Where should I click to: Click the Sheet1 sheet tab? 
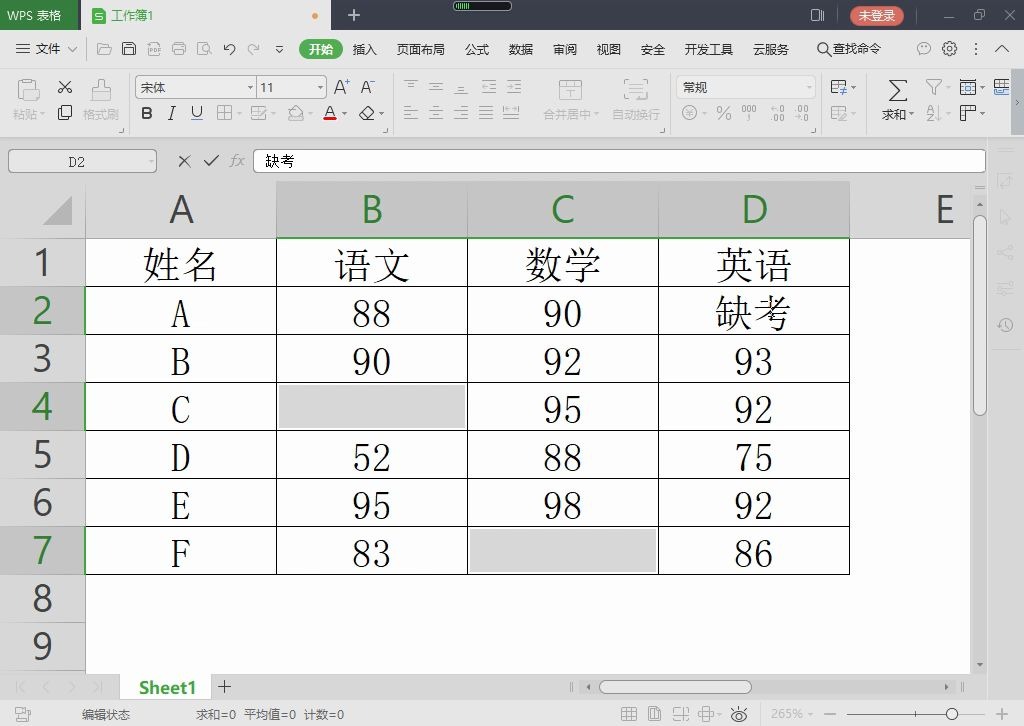166,688
